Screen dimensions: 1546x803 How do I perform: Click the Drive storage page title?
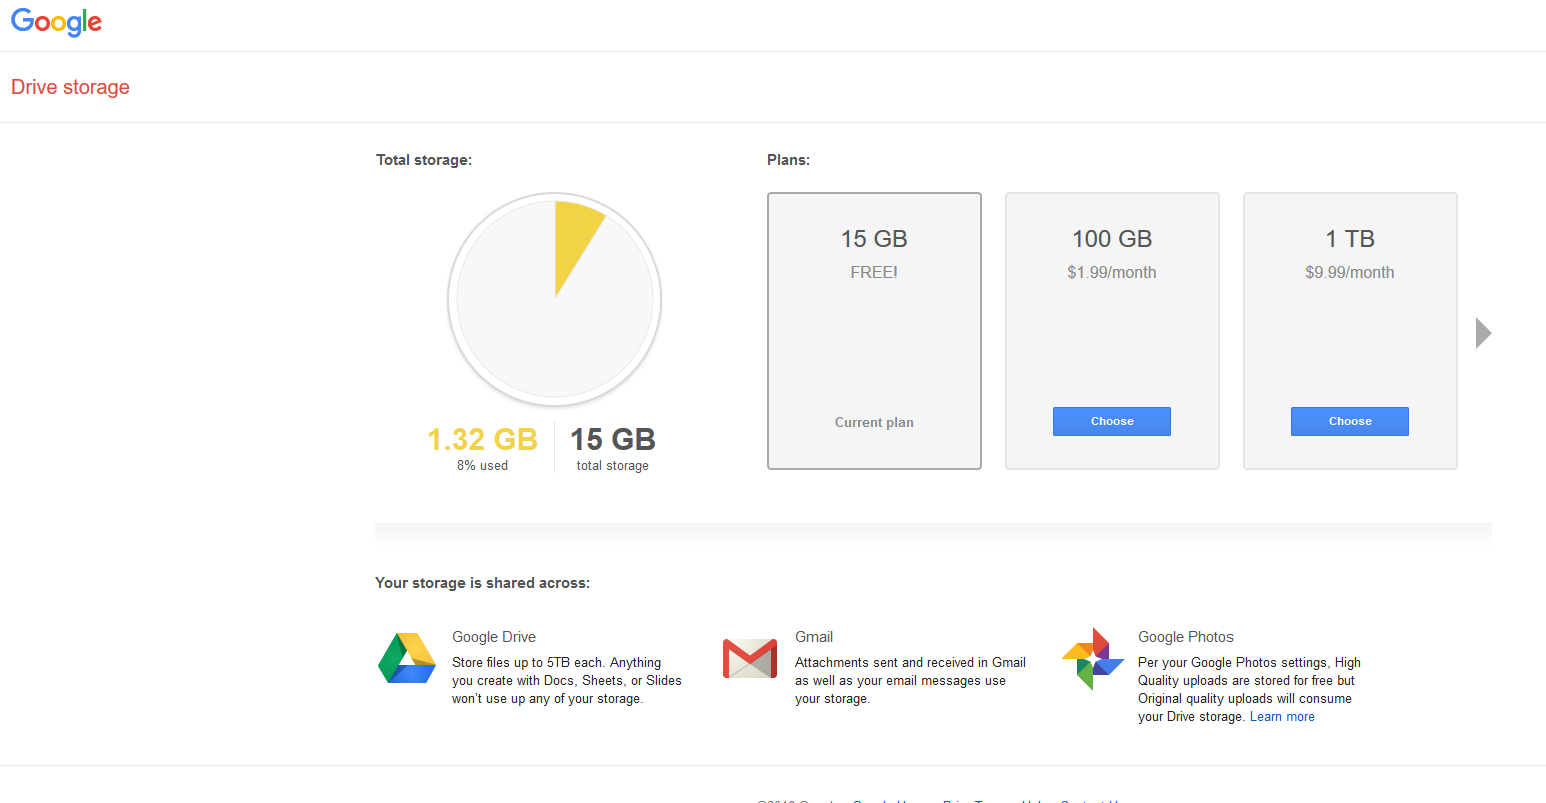pos(70,87)
